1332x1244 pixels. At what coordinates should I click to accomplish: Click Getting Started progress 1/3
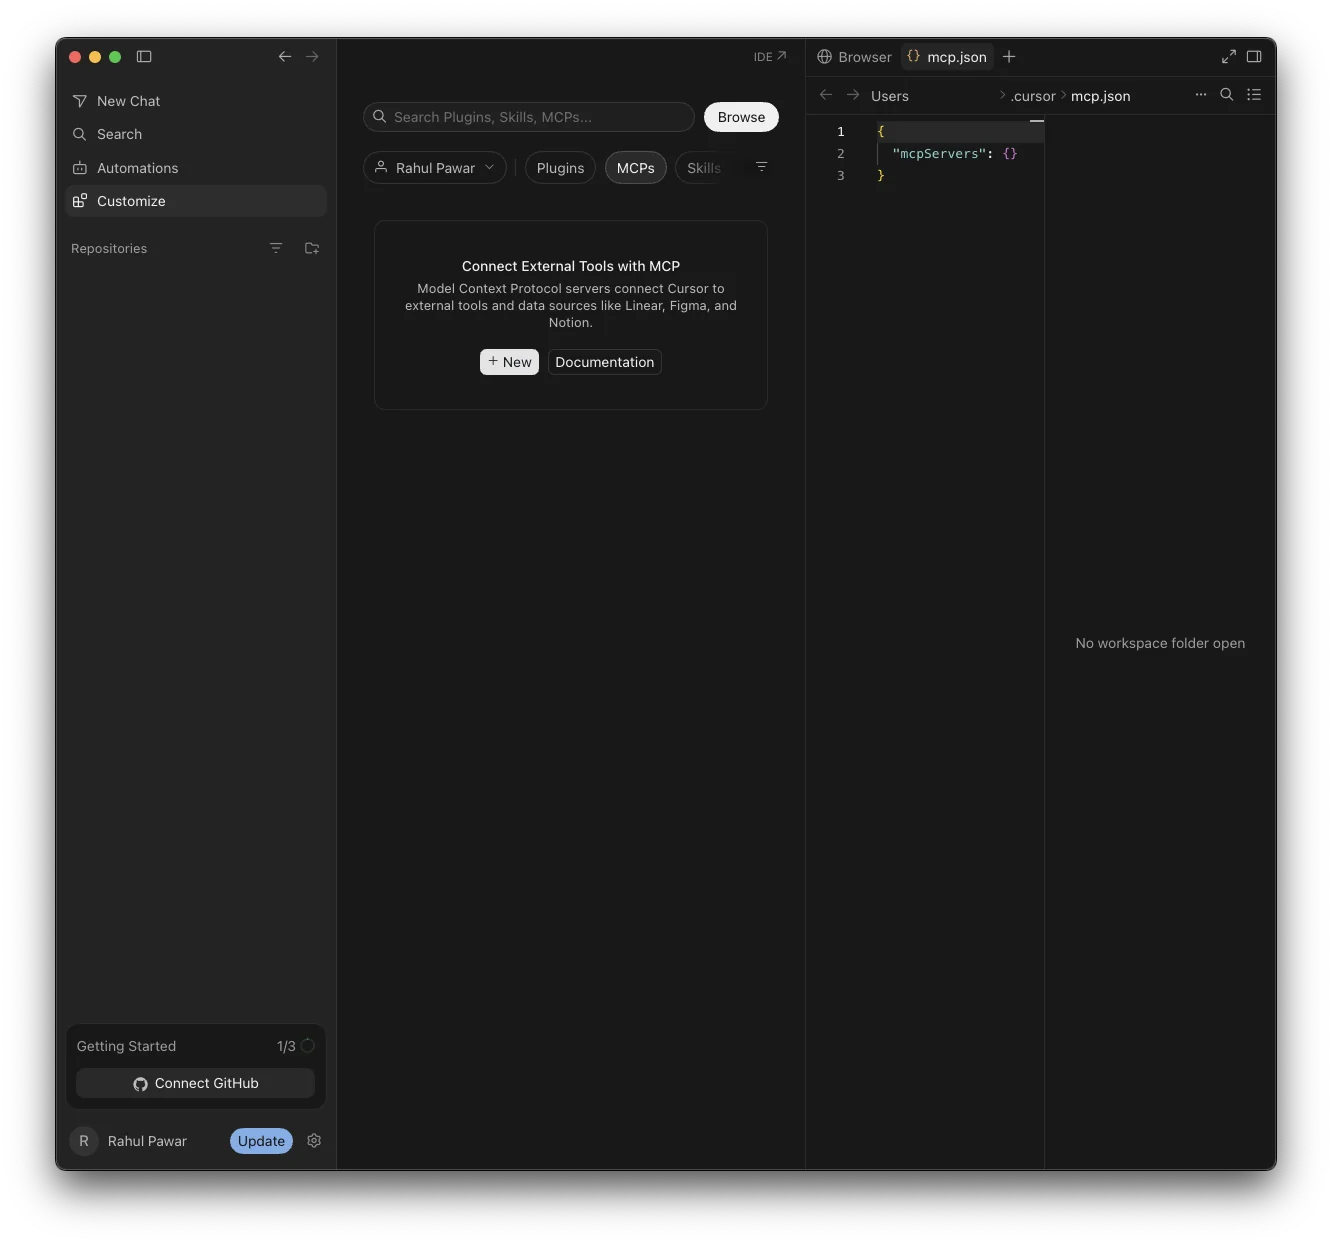tap(296, 1046)
